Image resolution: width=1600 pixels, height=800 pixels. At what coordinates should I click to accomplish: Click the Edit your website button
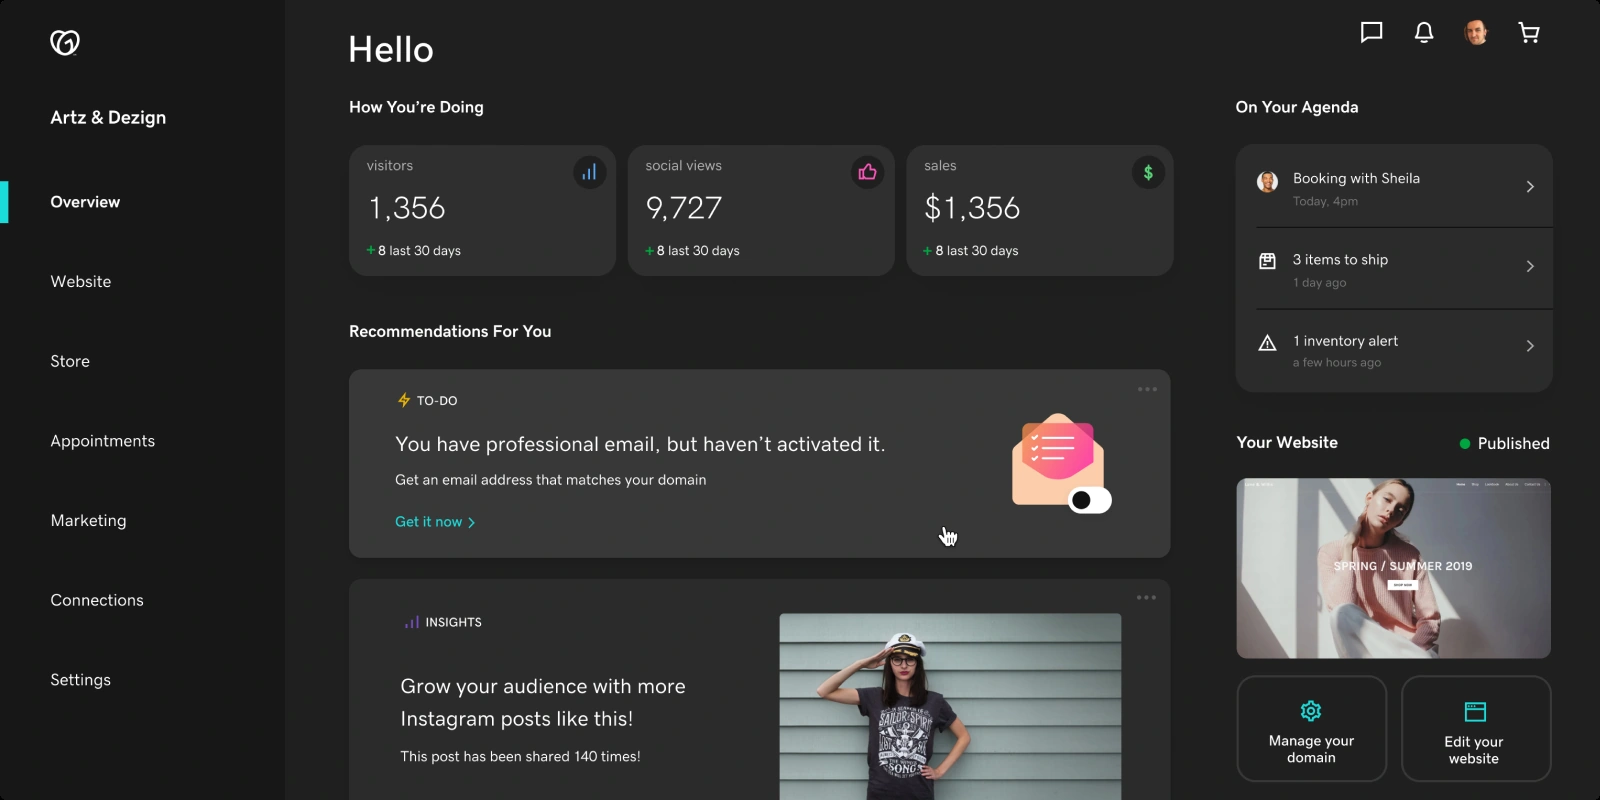coord(1475,729)
